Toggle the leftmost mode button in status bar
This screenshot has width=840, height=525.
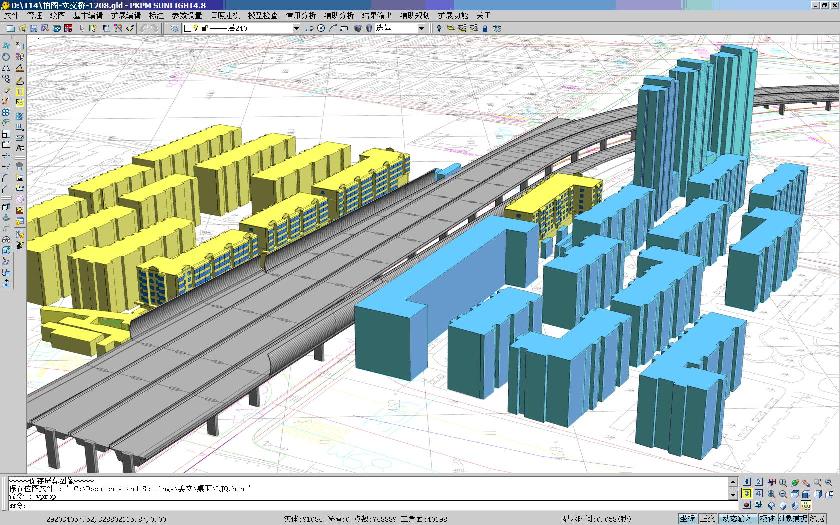(687, 518)
